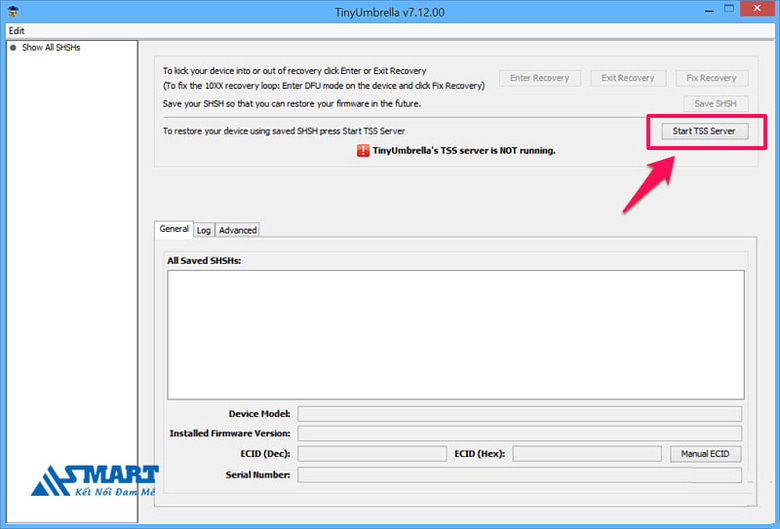Click the Manual ECID button

point(706,454)
